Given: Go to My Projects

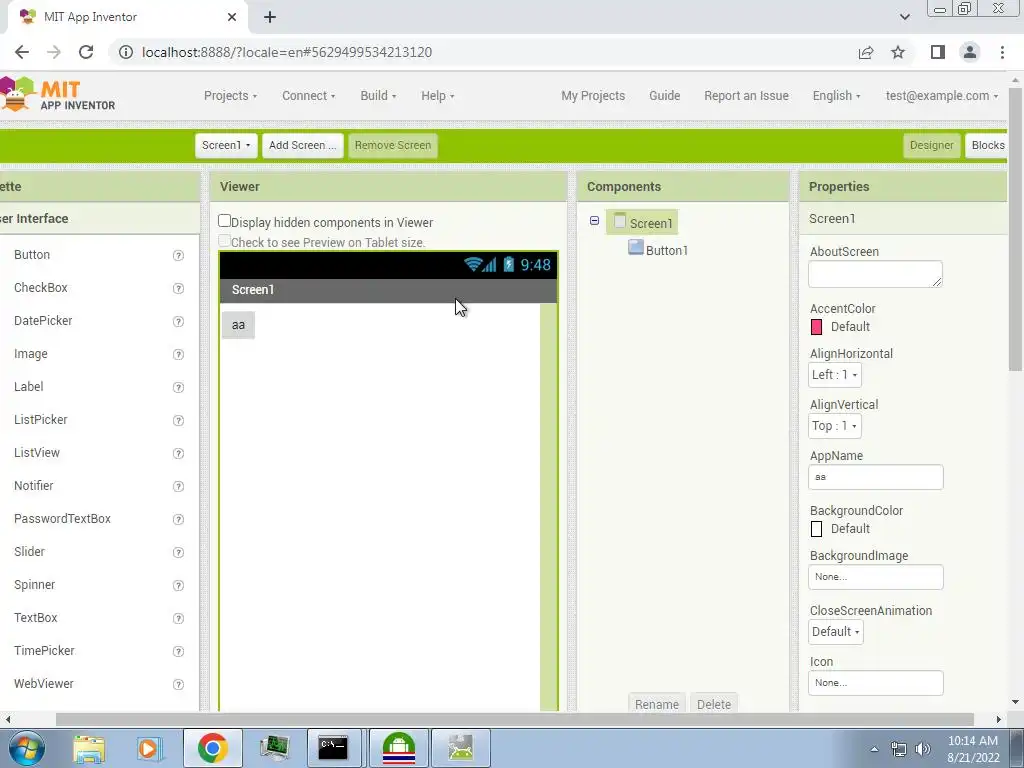Looking at the screenshot, I should 593,95.
